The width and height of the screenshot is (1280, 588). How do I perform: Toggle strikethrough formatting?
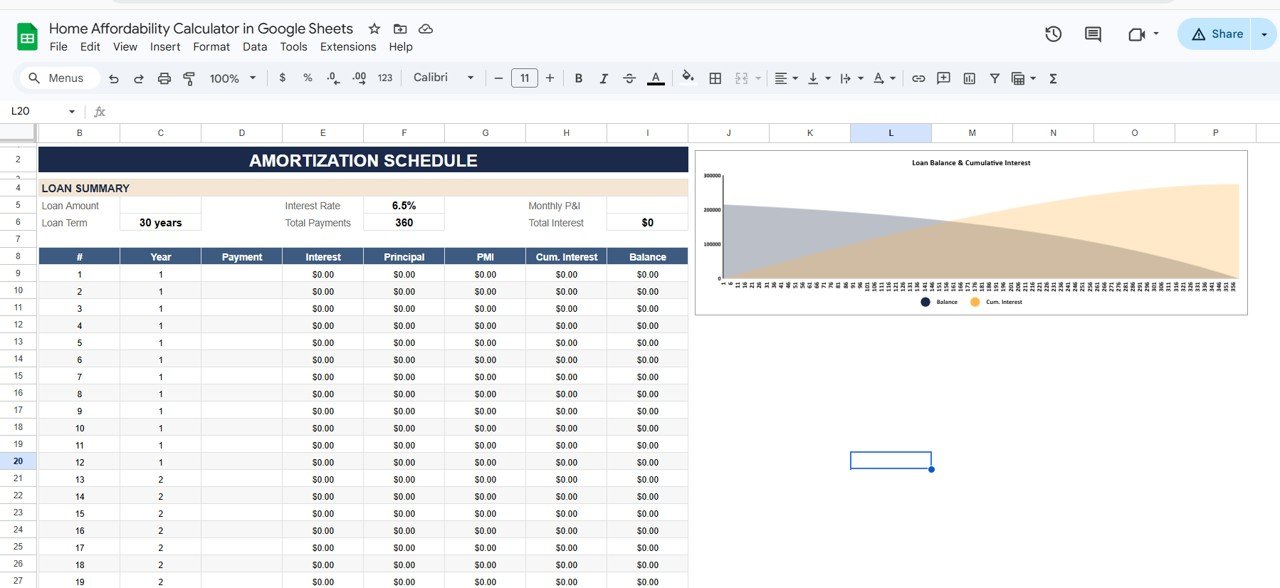point(630,78)
